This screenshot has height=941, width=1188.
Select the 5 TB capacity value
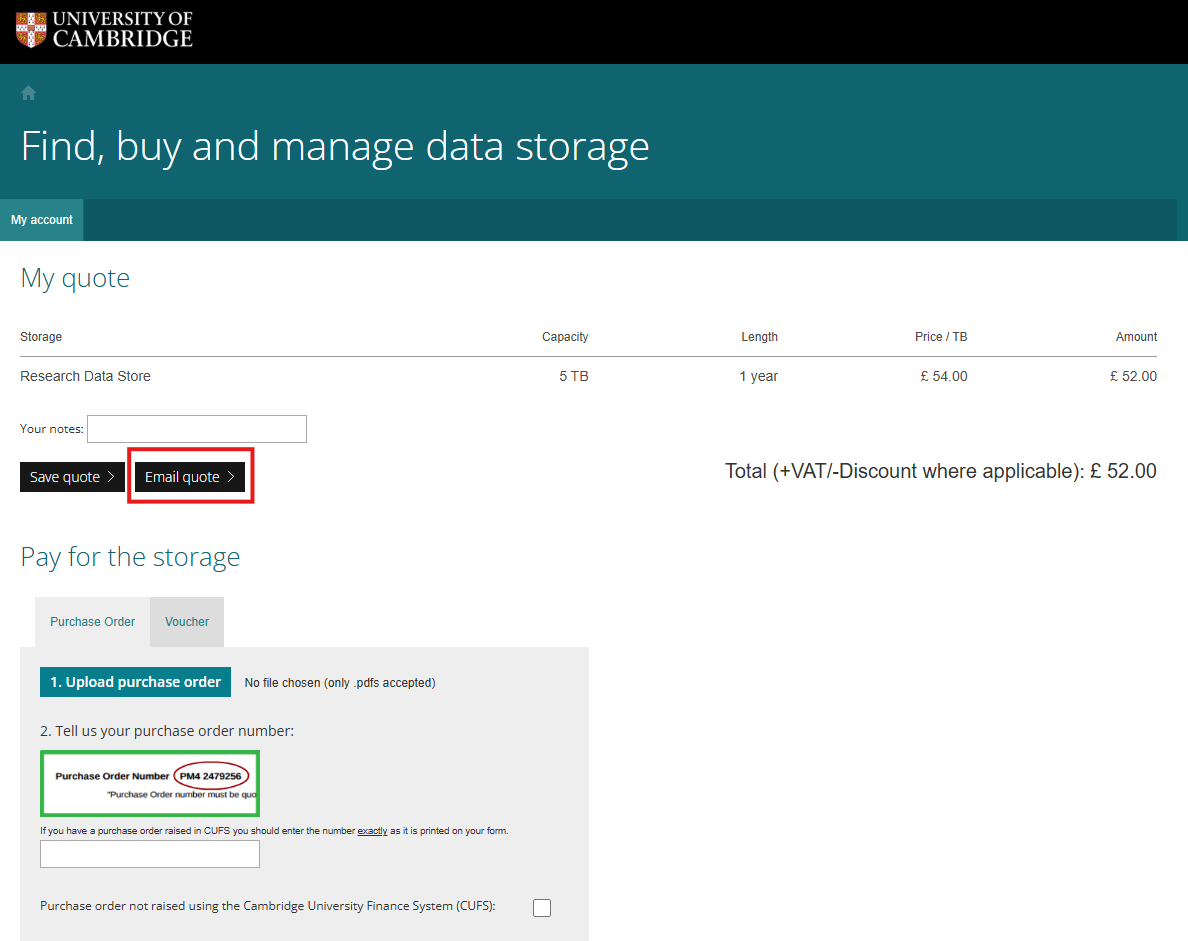pos(574,377)
